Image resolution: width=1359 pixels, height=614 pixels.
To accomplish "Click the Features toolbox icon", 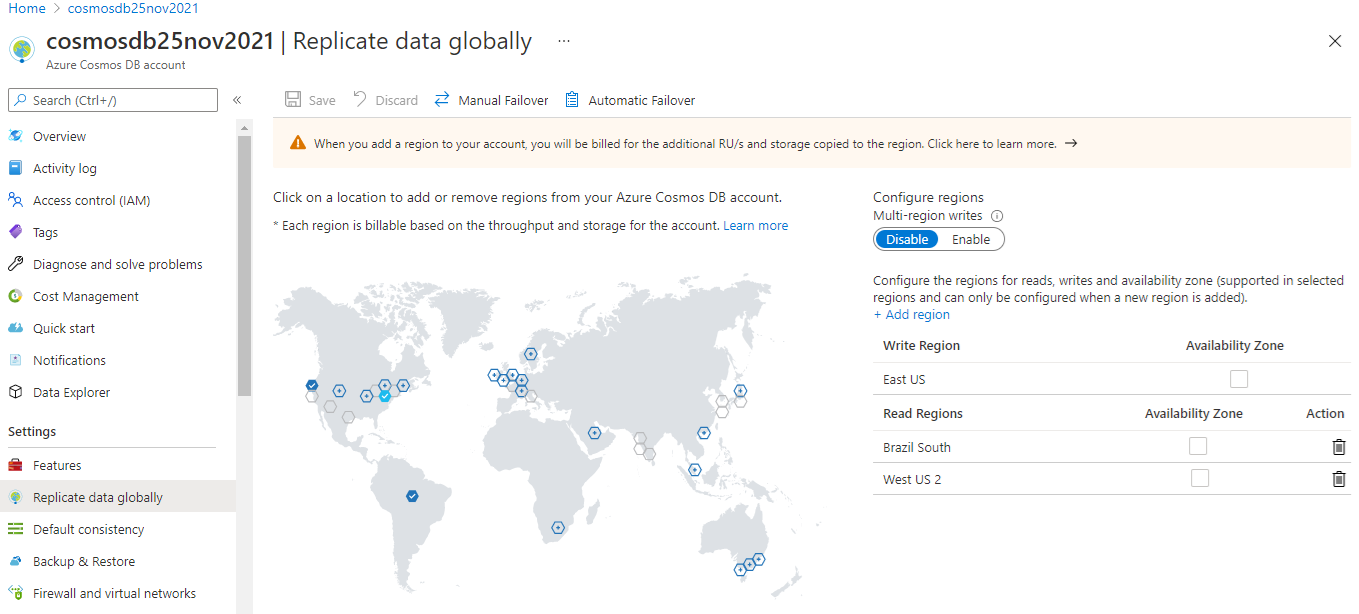I will (x=15, y=465).
